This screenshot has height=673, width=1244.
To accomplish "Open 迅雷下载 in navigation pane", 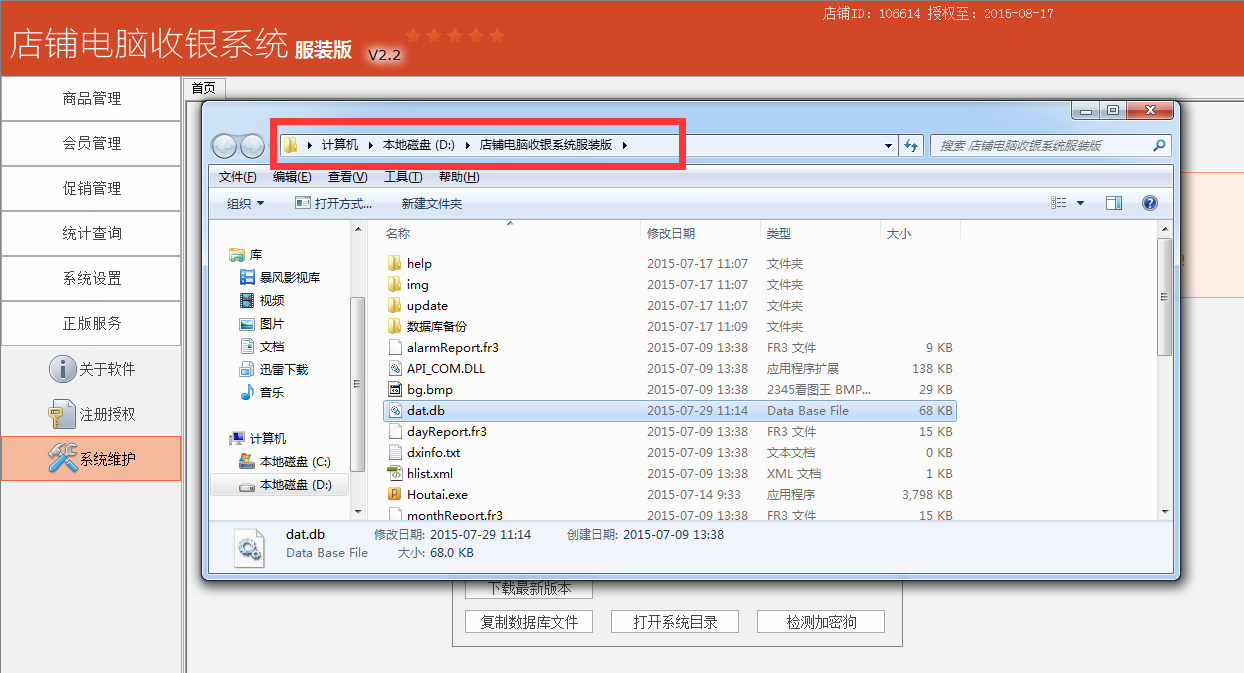I will pos(274,369).
